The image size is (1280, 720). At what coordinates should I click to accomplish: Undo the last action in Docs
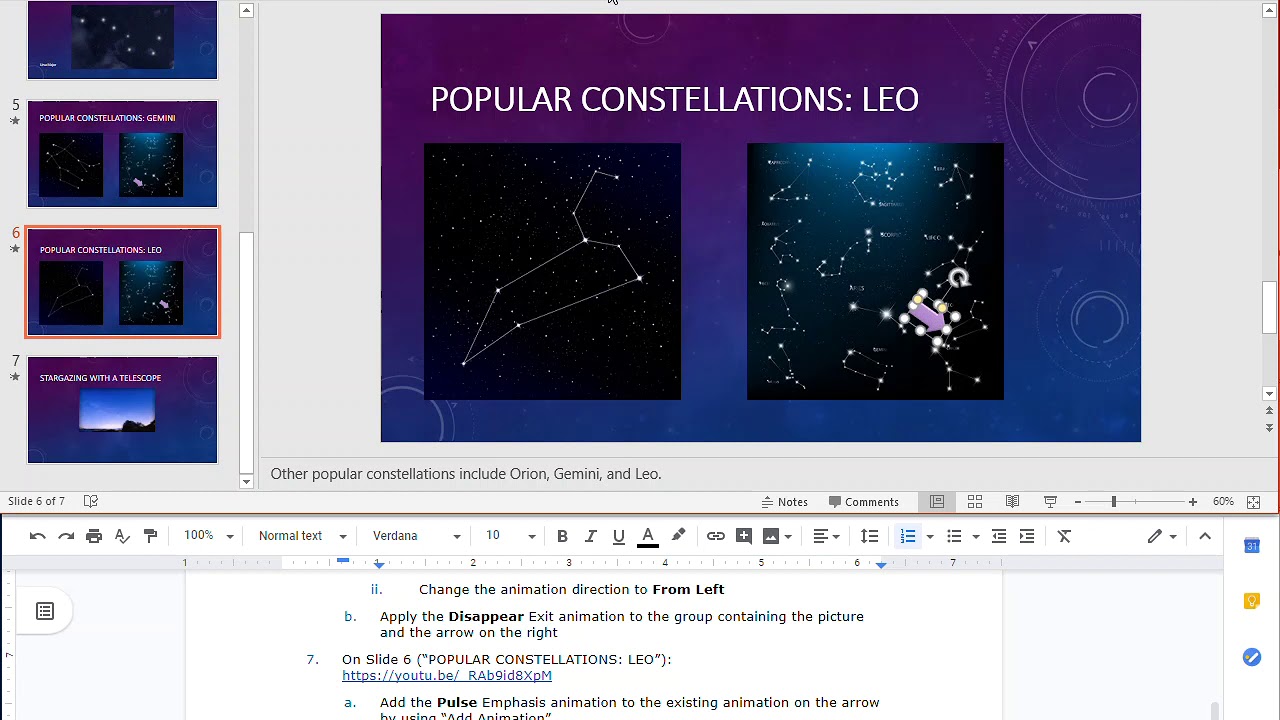(38, 536)
